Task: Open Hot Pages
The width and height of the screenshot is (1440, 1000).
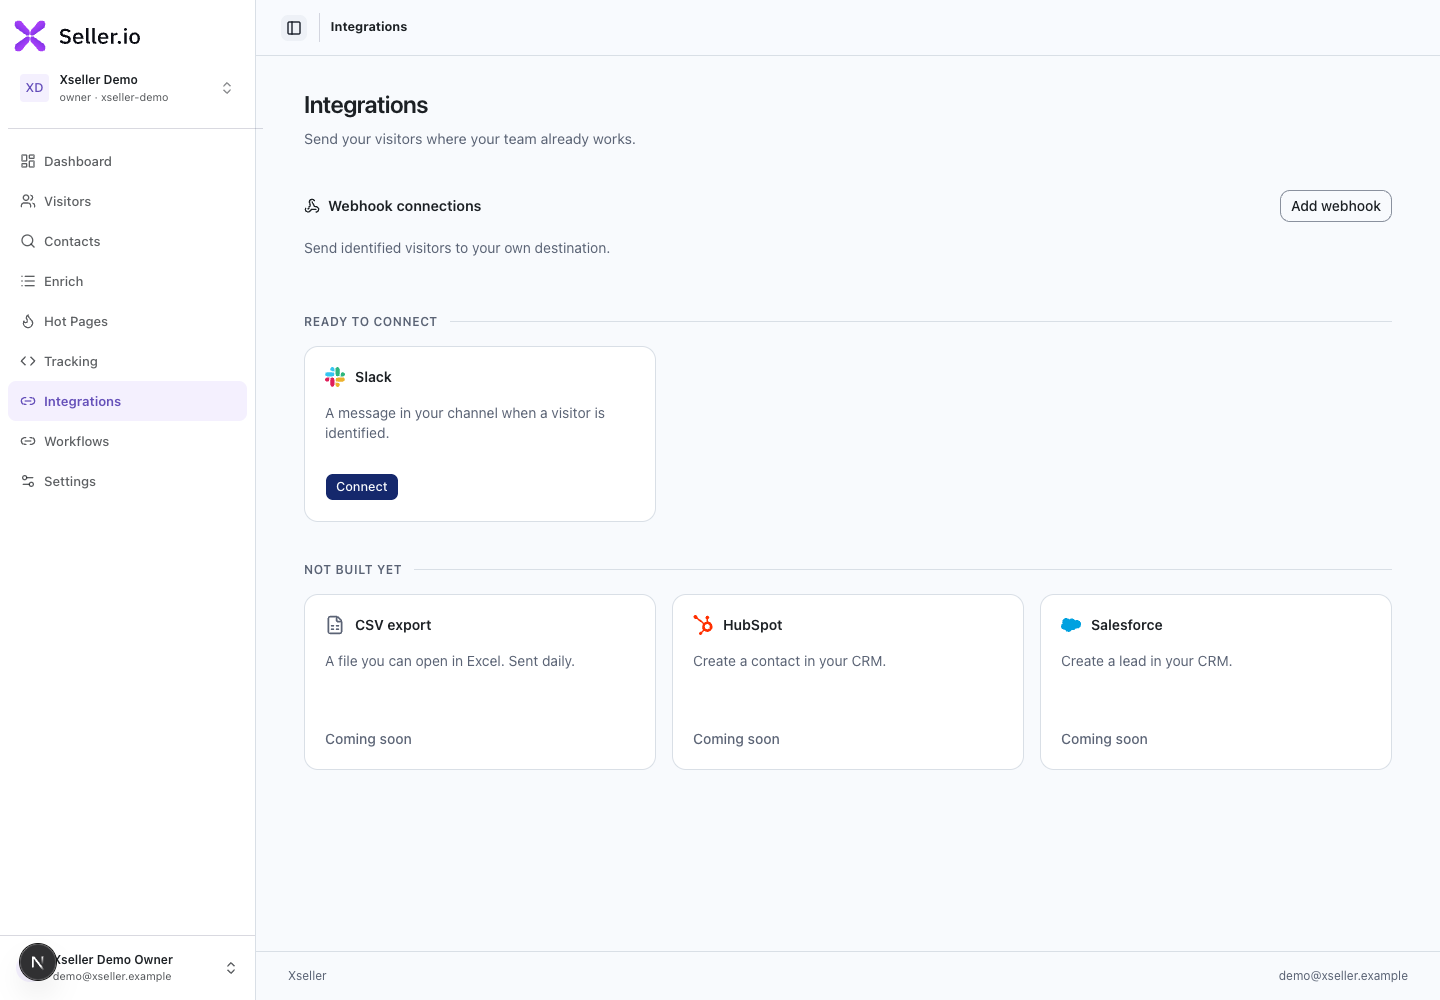Action: coord(127,321)
